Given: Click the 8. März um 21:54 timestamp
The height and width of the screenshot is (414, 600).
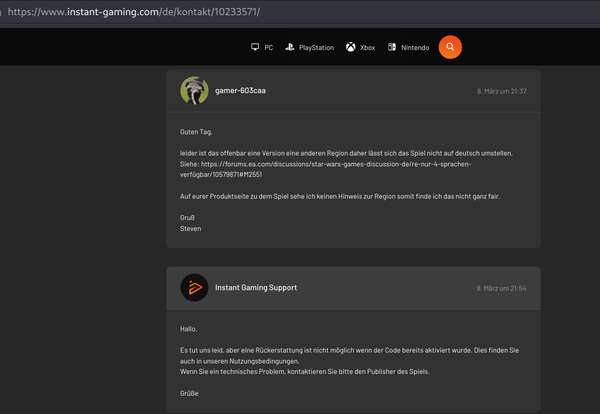Looking at the screenshot, I should tap(501, 288).
